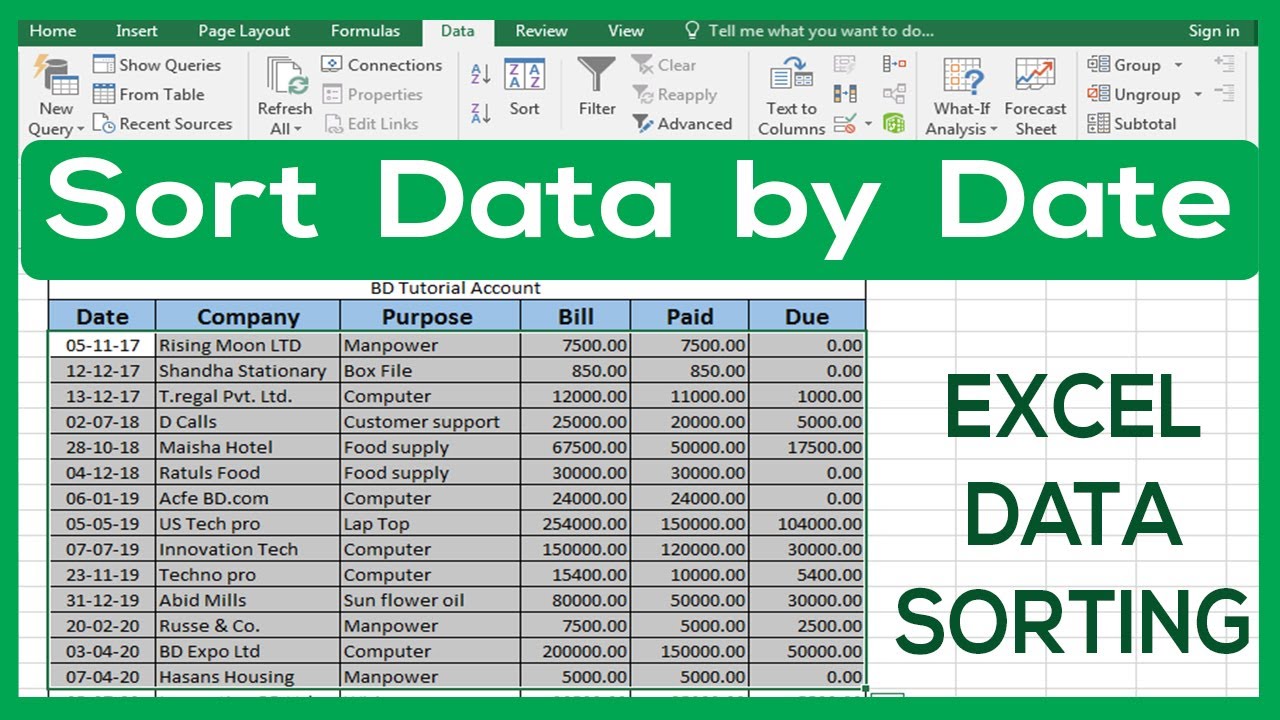Screen dimensions: 1280x720
Task: Select the Company header cell
Action: 248,317
